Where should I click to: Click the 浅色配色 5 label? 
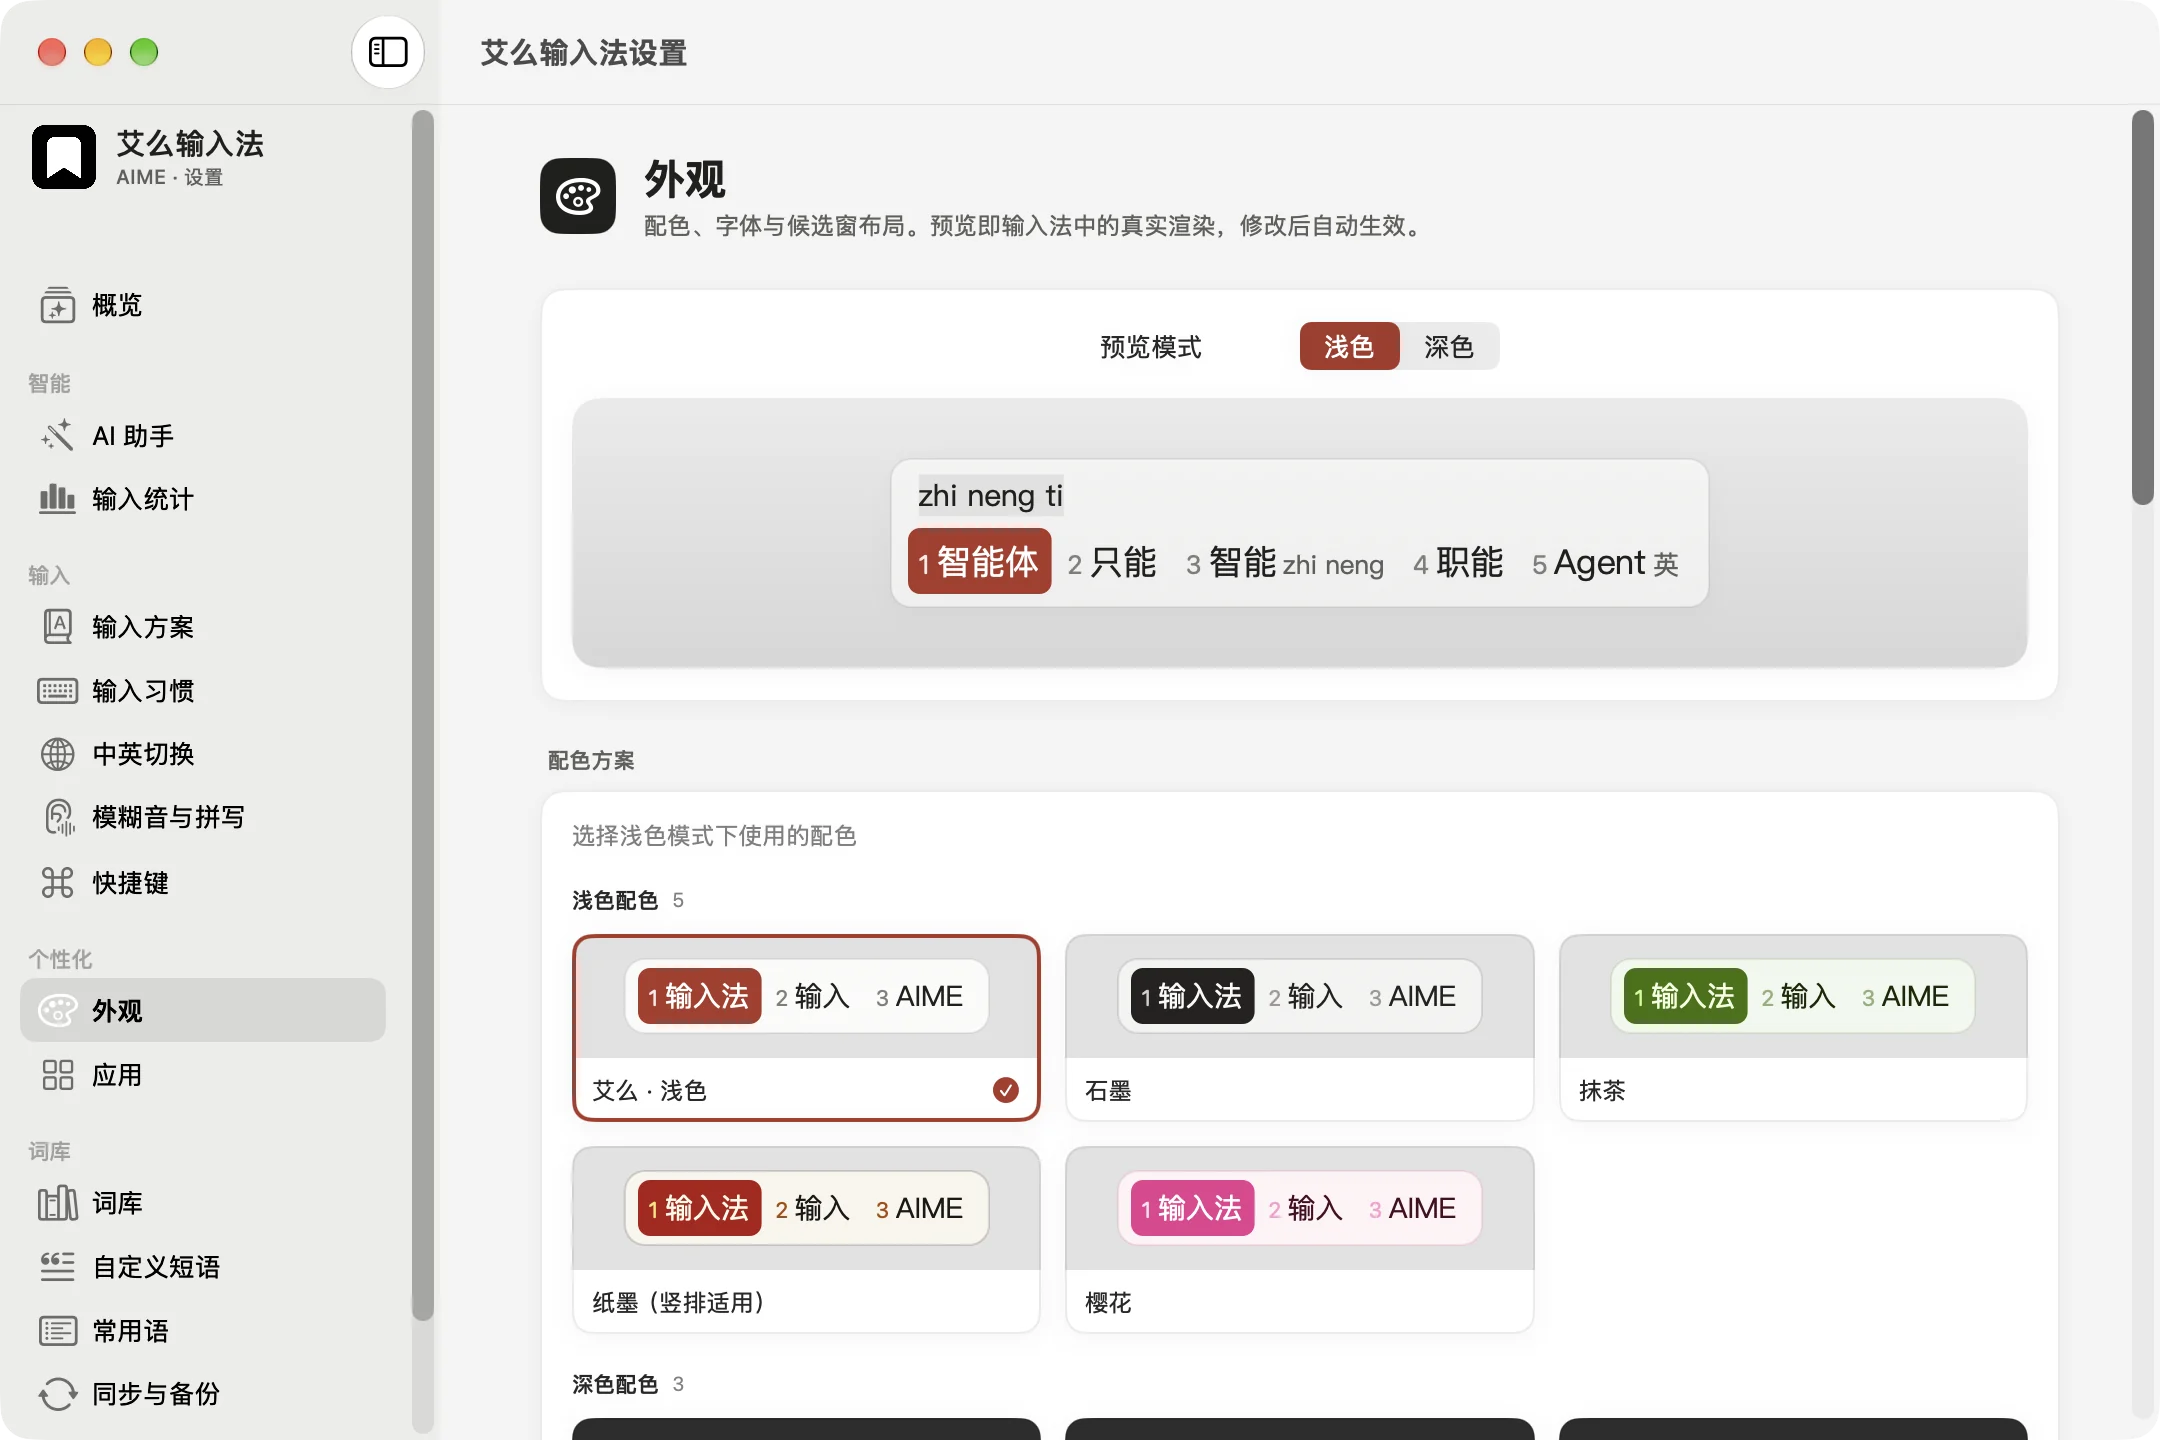coord(628,900)
